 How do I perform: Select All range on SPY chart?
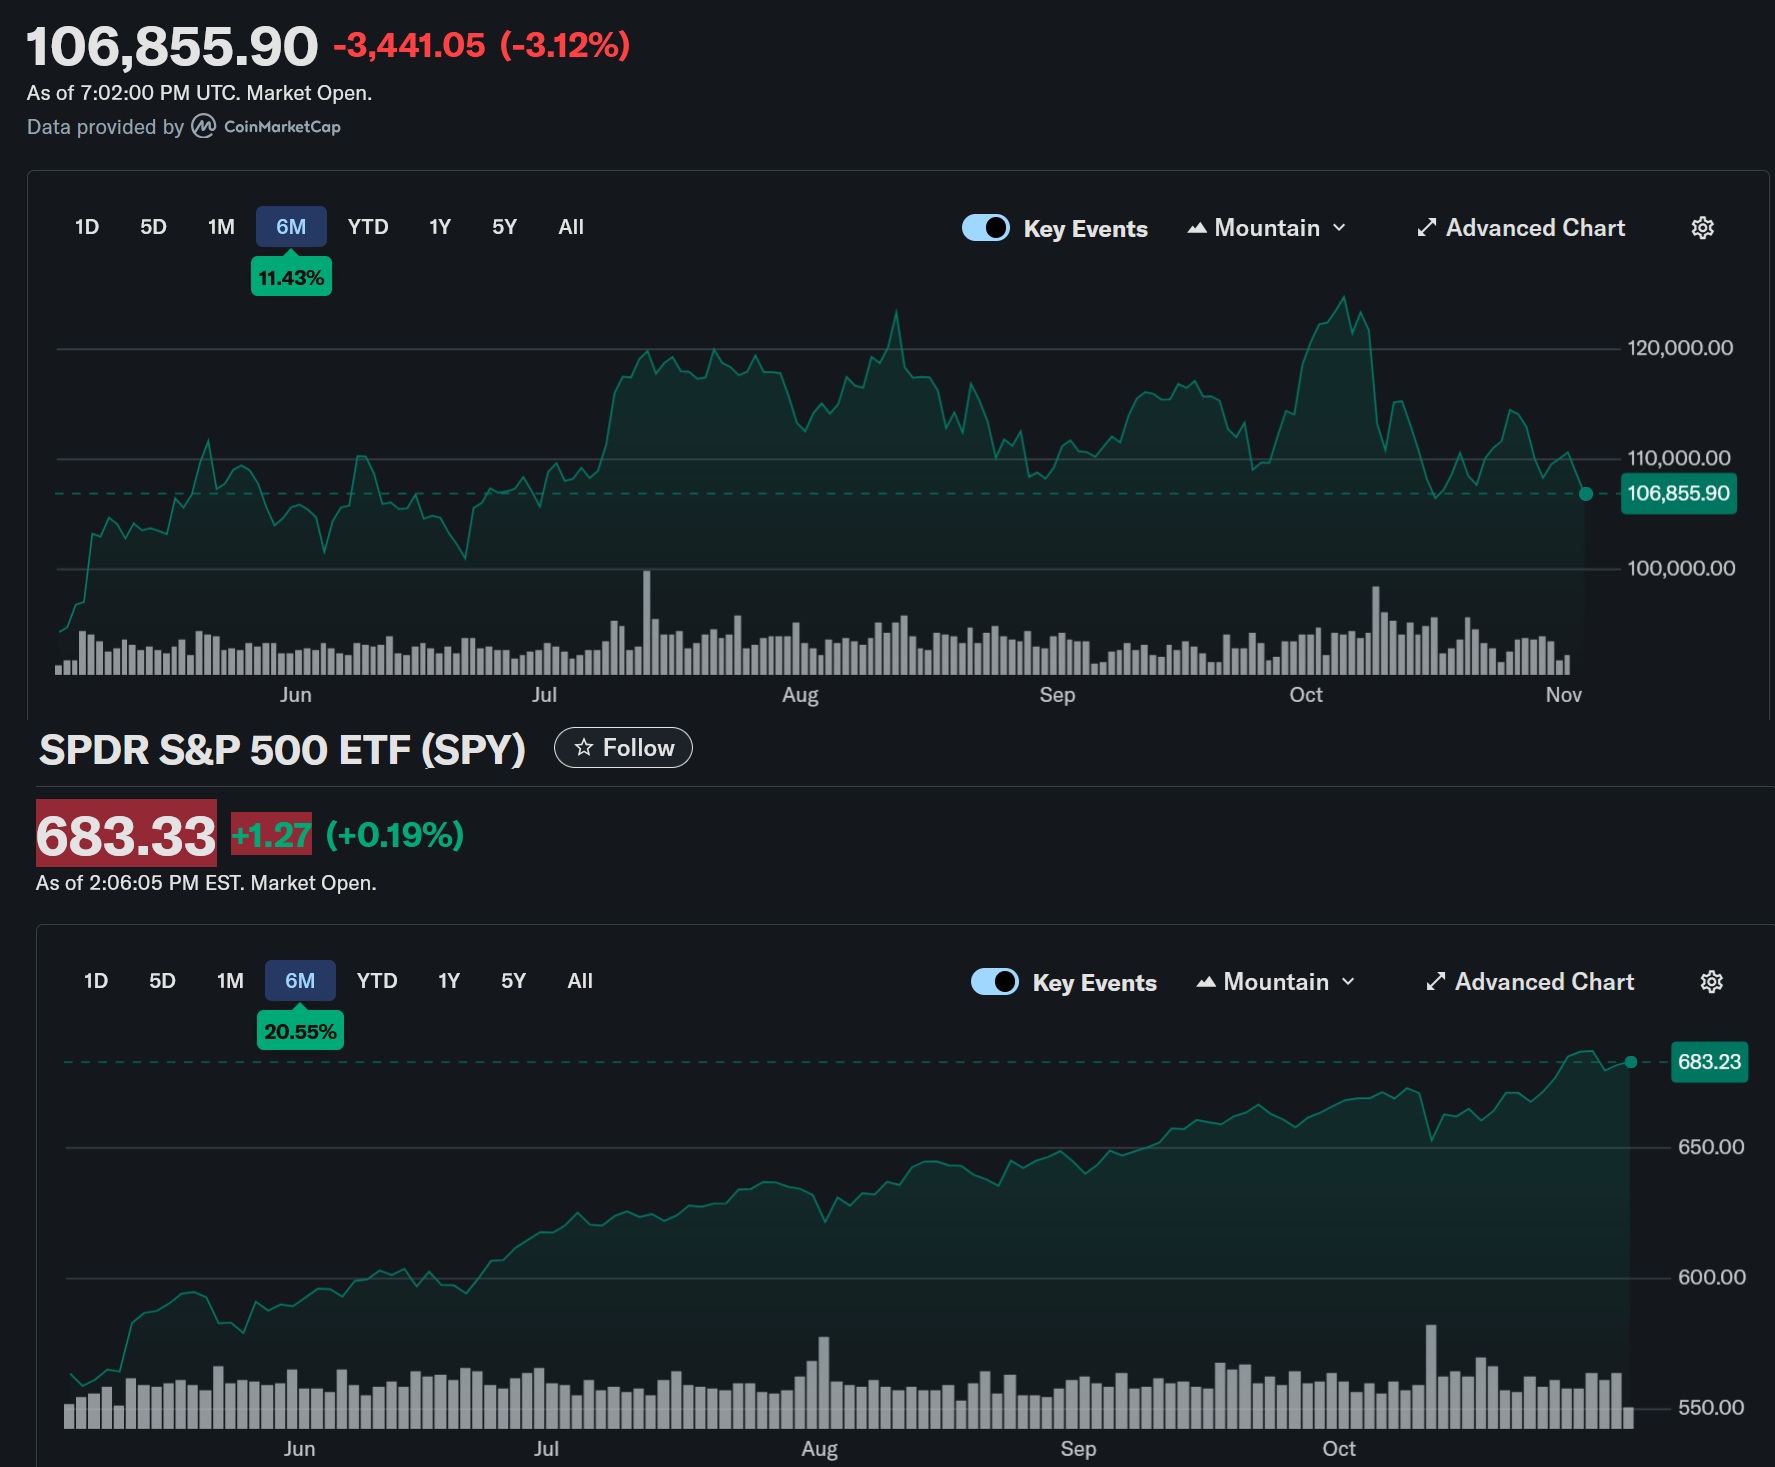[x=580, y=981]
